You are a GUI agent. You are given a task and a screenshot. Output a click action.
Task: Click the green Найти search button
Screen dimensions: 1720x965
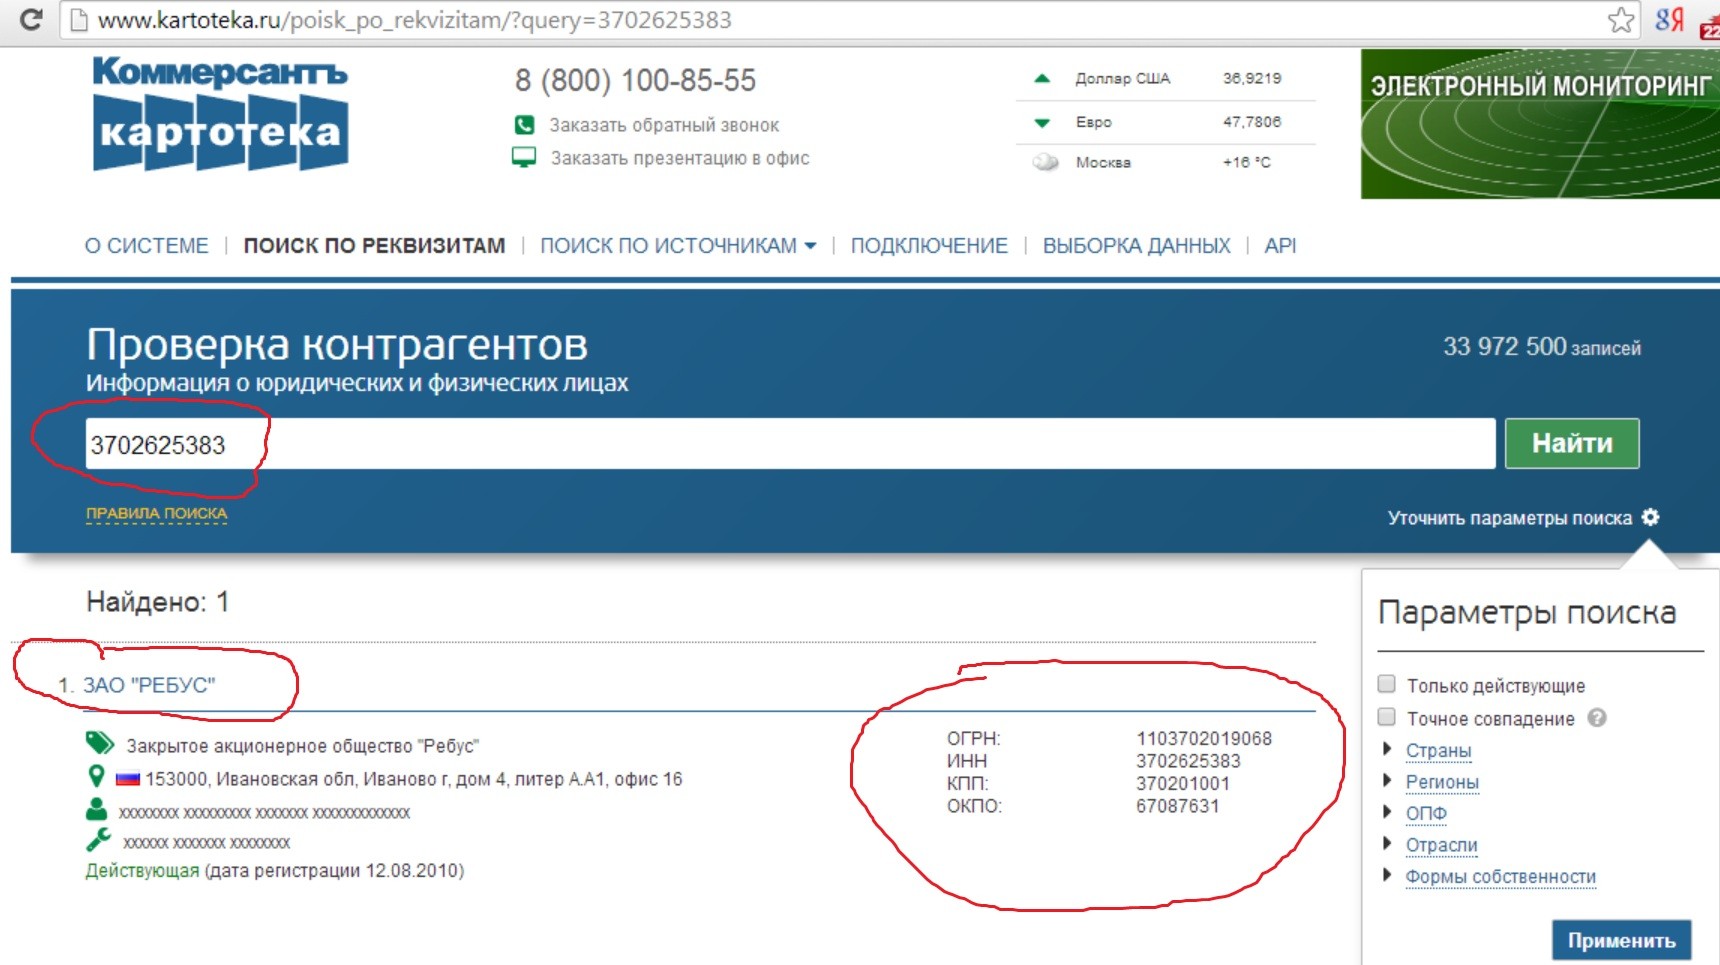1572,443
